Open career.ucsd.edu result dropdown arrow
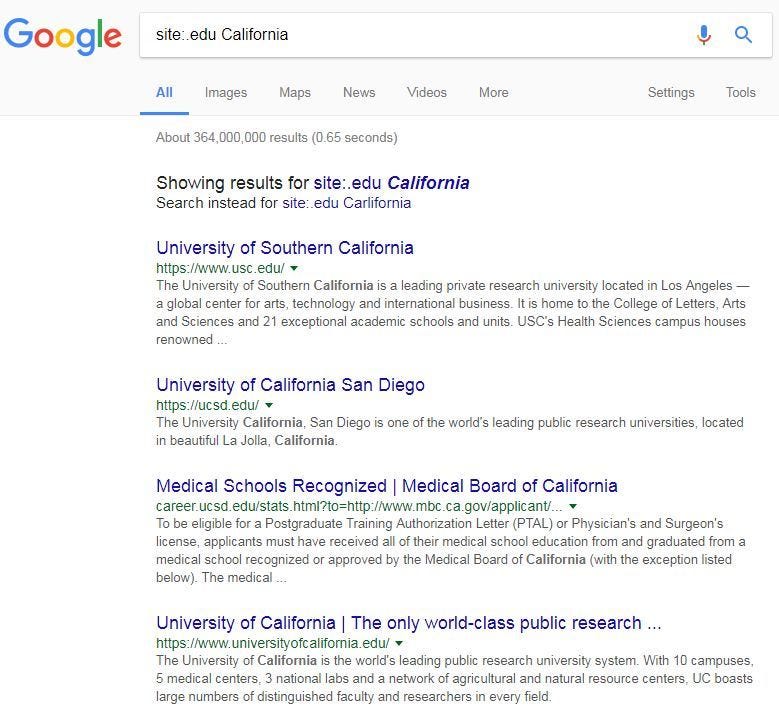 pyautogui.click(x=573, y=506)
